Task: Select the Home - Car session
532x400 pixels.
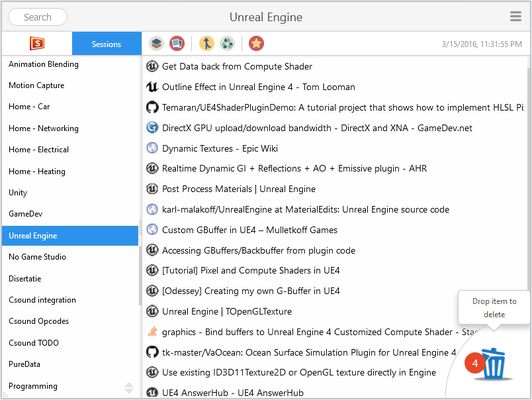Action: [70, 107]
